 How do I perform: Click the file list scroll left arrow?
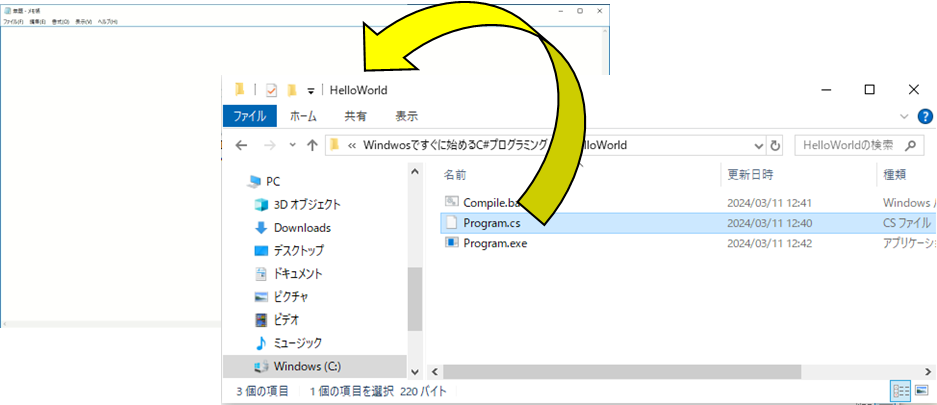pos(434,371)
